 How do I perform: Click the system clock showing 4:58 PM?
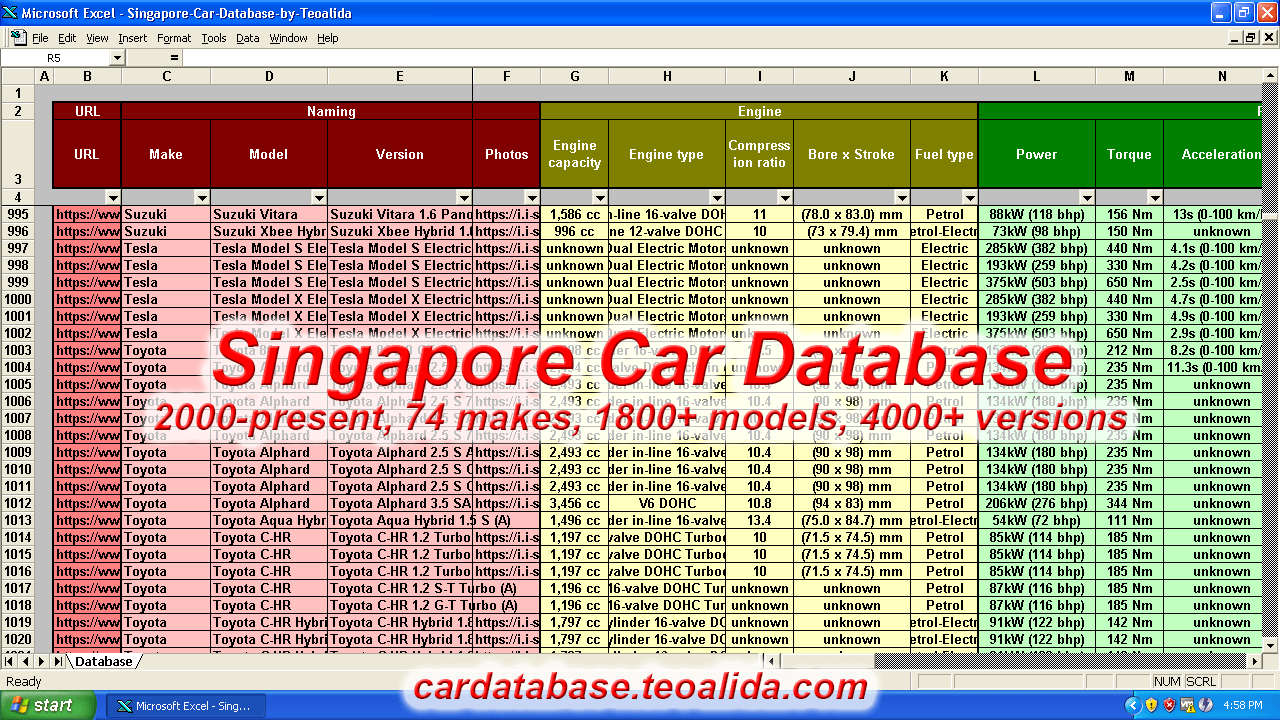[x=1243, y=705]
